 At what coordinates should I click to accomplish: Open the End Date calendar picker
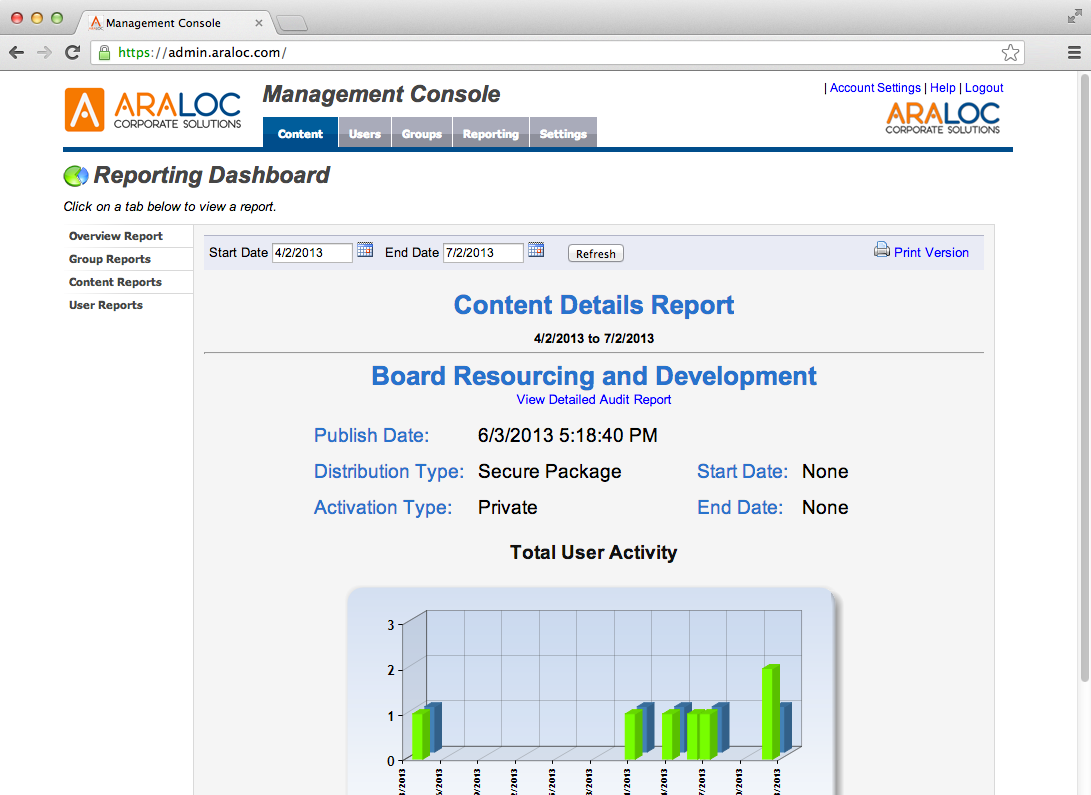coord(536,251)
